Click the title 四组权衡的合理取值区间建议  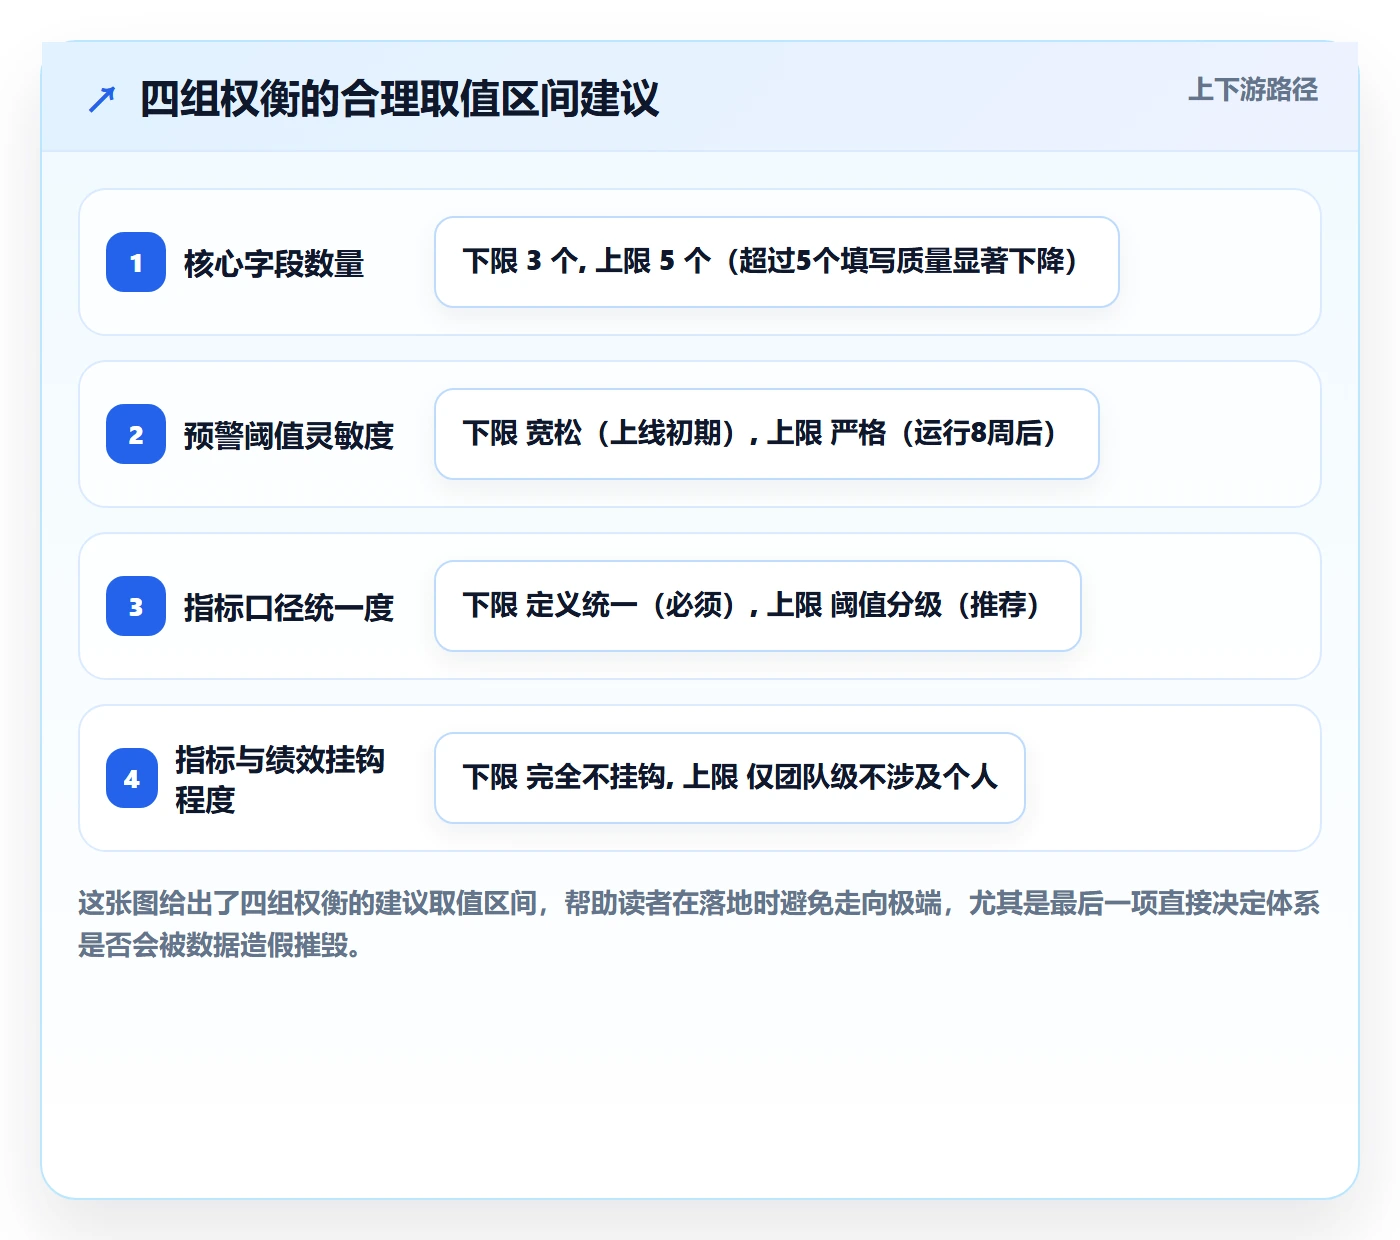click(x=399, y=99)
